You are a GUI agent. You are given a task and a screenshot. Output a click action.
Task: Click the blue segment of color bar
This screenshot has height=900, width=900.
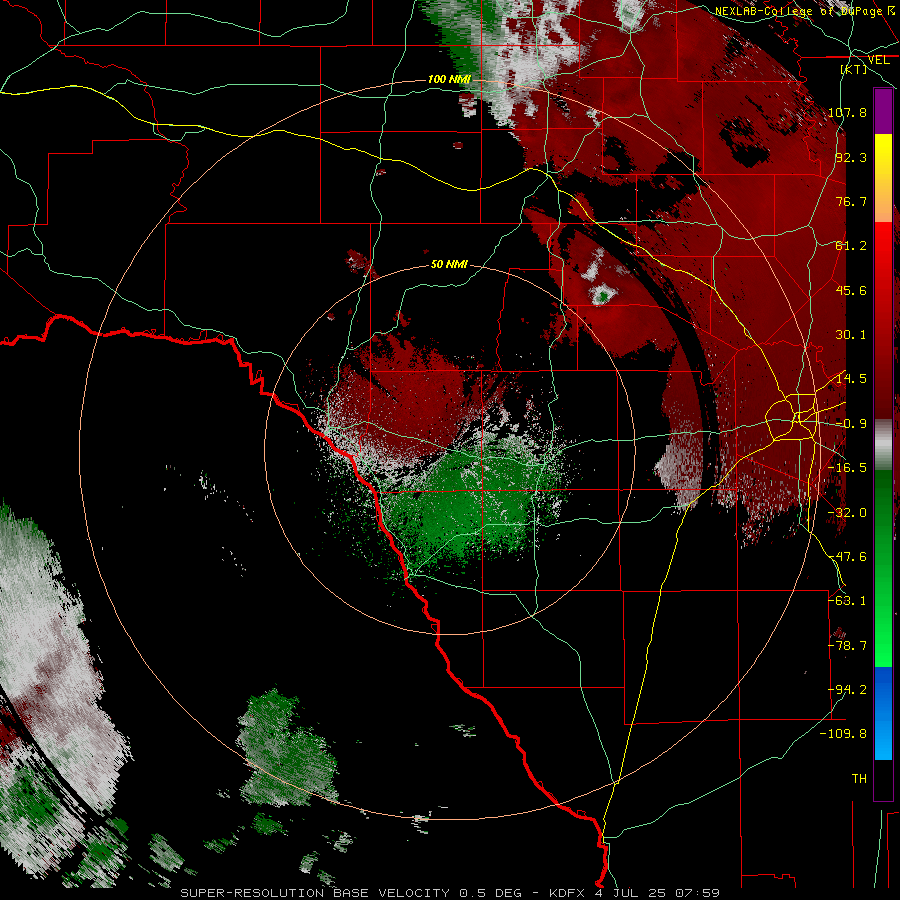[883, 713]
